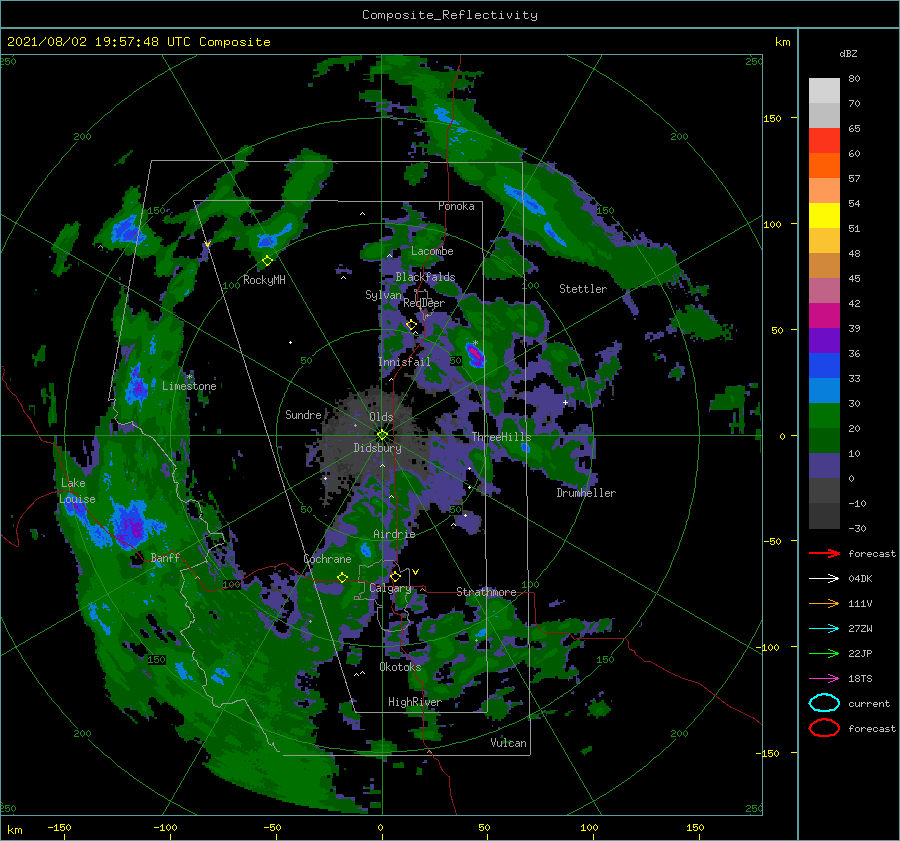This screenshot has width=900, height=841.
Task: Click the yellow diamond marker south of RedDeer
Action: click(412, 325)
